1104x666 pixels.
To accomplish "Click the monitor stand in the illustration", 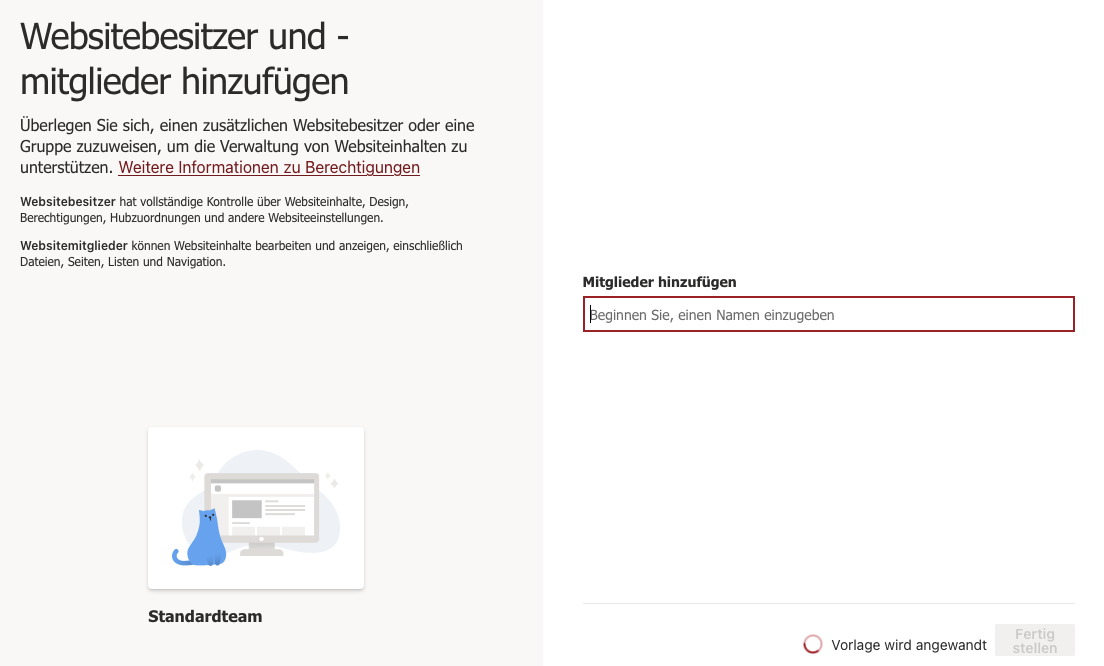I will [x=262, y=546].
